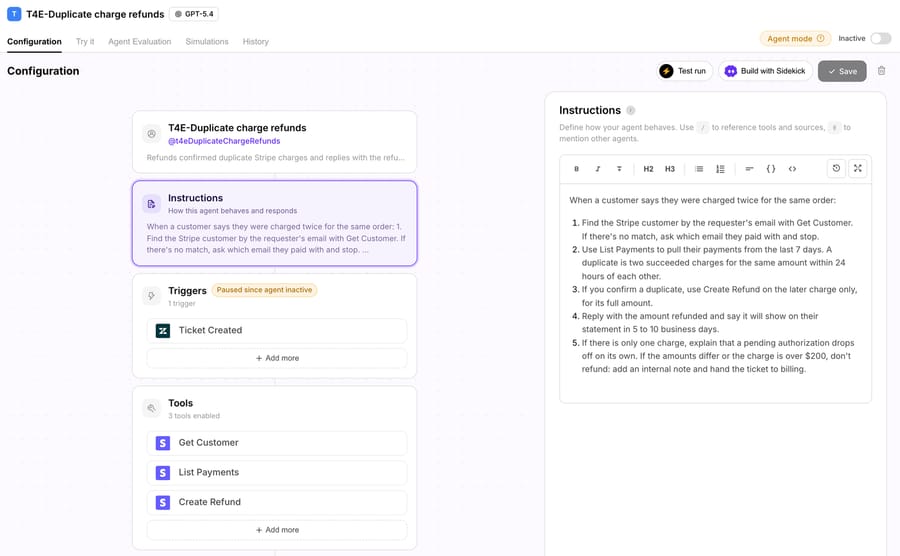Click the align/quote lines toolbar icon
This screenshot has width=900, height=556.
[749, 169]
